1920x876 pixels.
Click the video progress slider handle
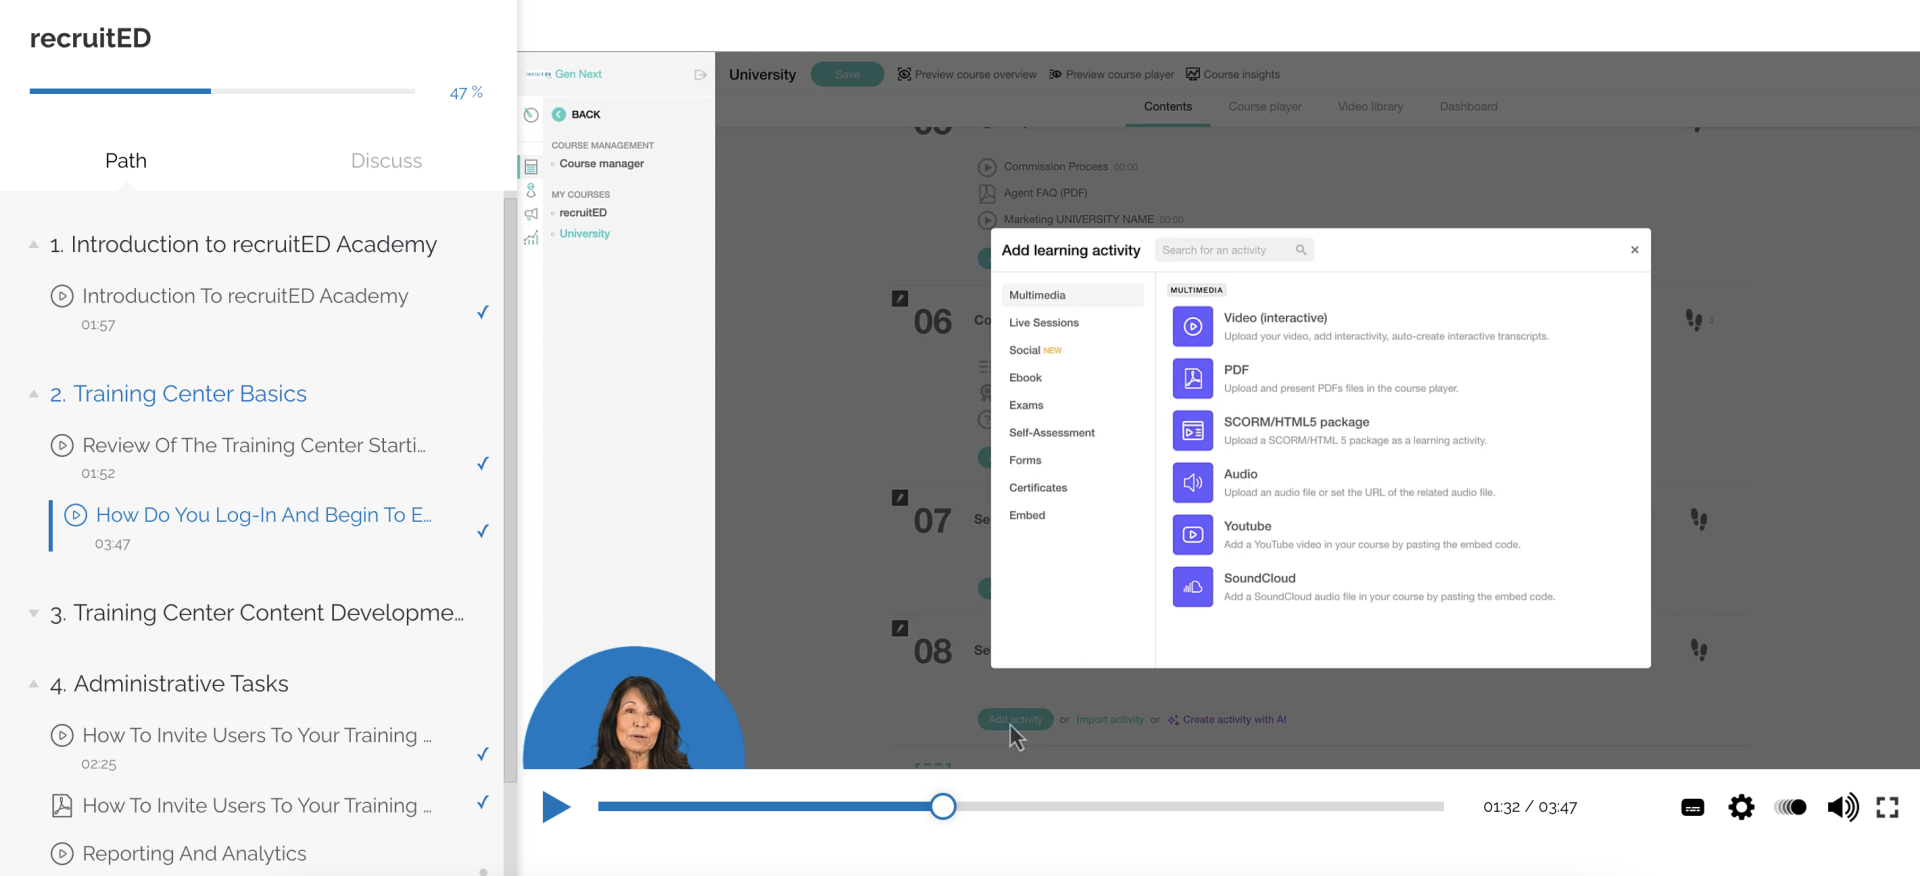click(942, 806)
